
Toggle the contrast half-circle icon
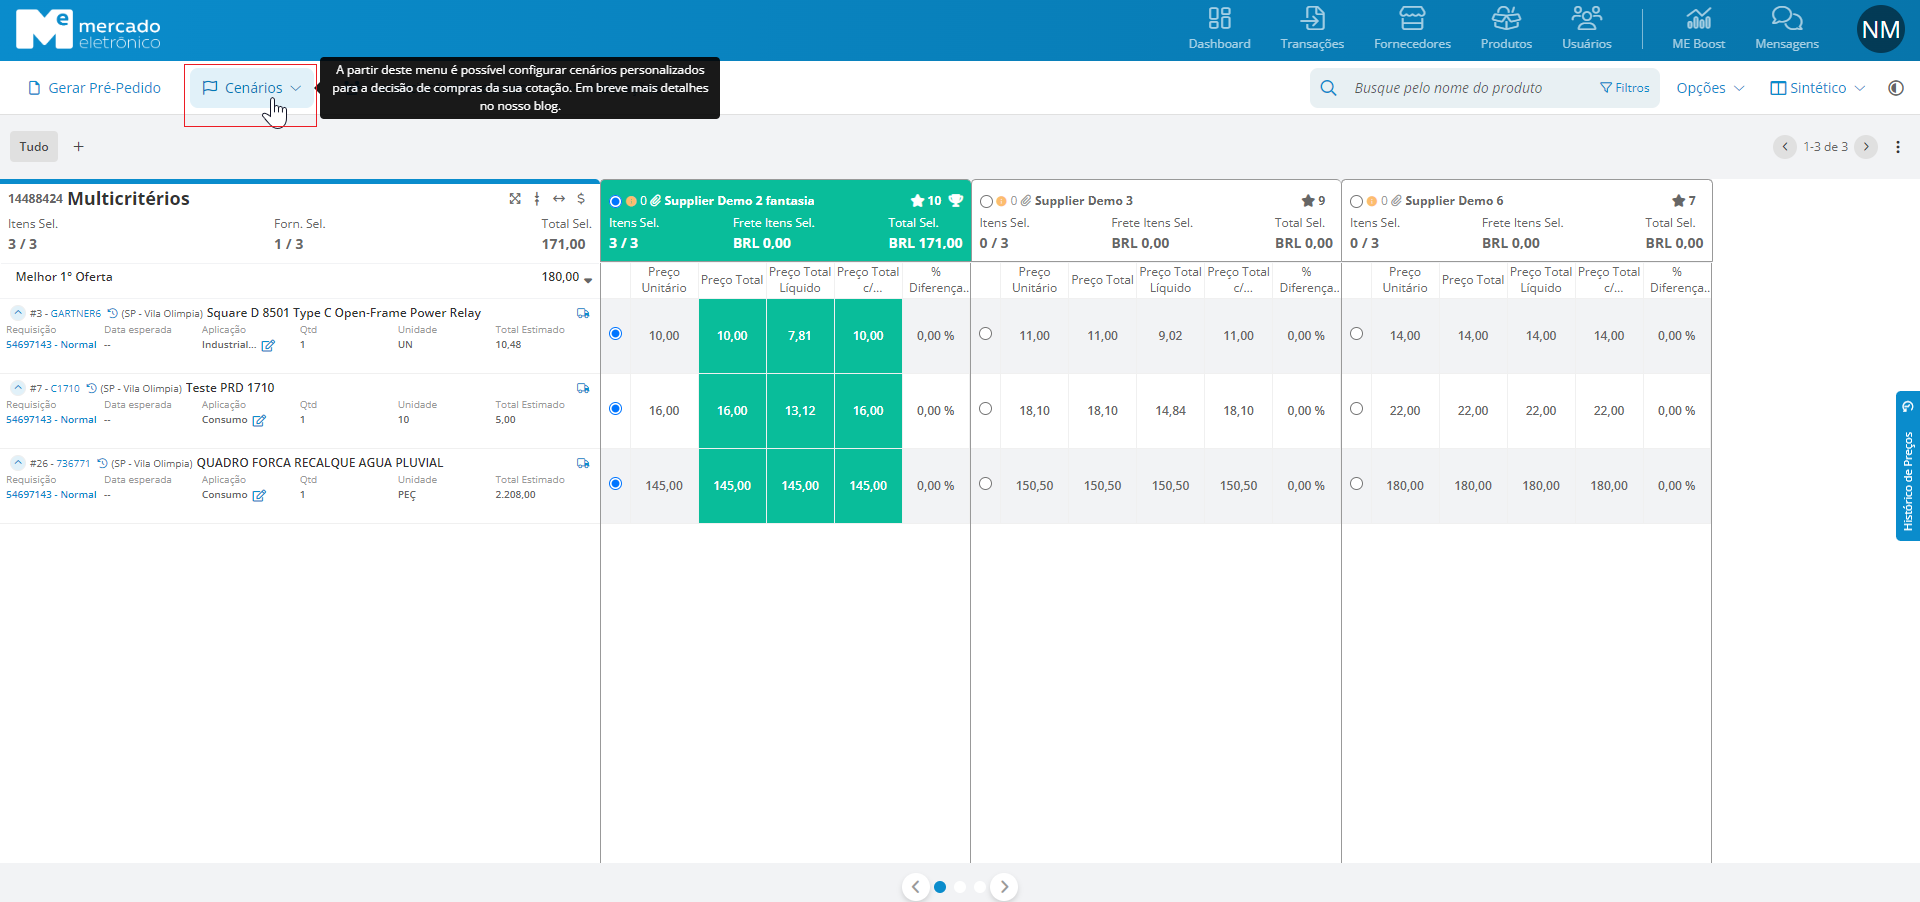coord(1895,88)
